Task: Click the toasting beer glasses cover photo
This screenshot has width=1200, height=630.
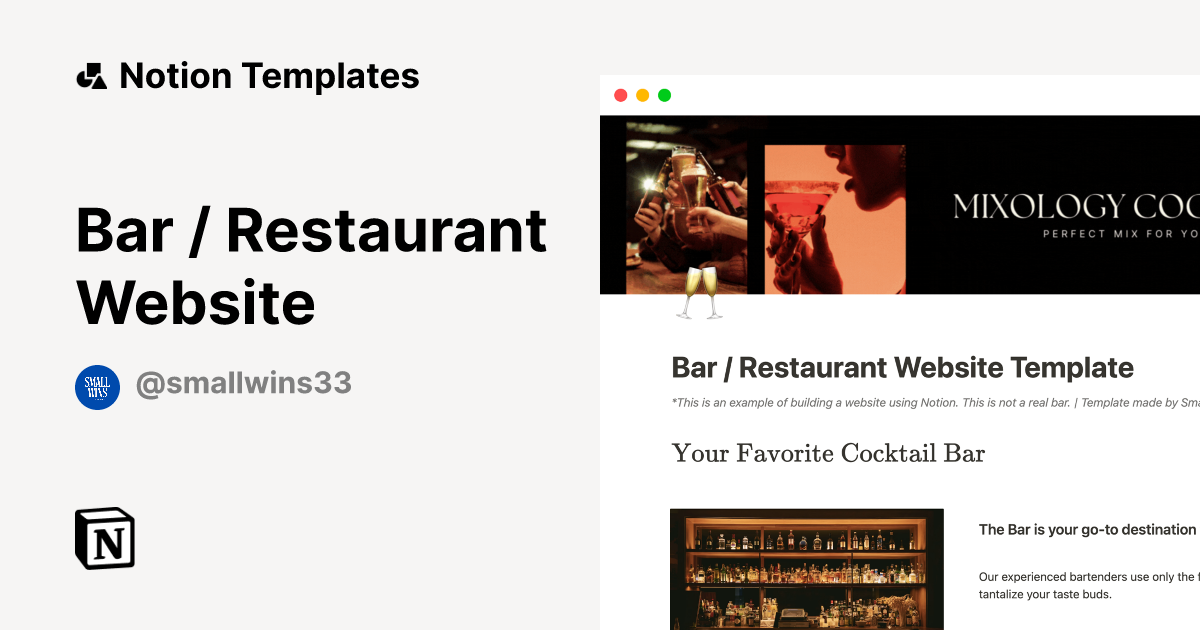Action: [686, 205]
